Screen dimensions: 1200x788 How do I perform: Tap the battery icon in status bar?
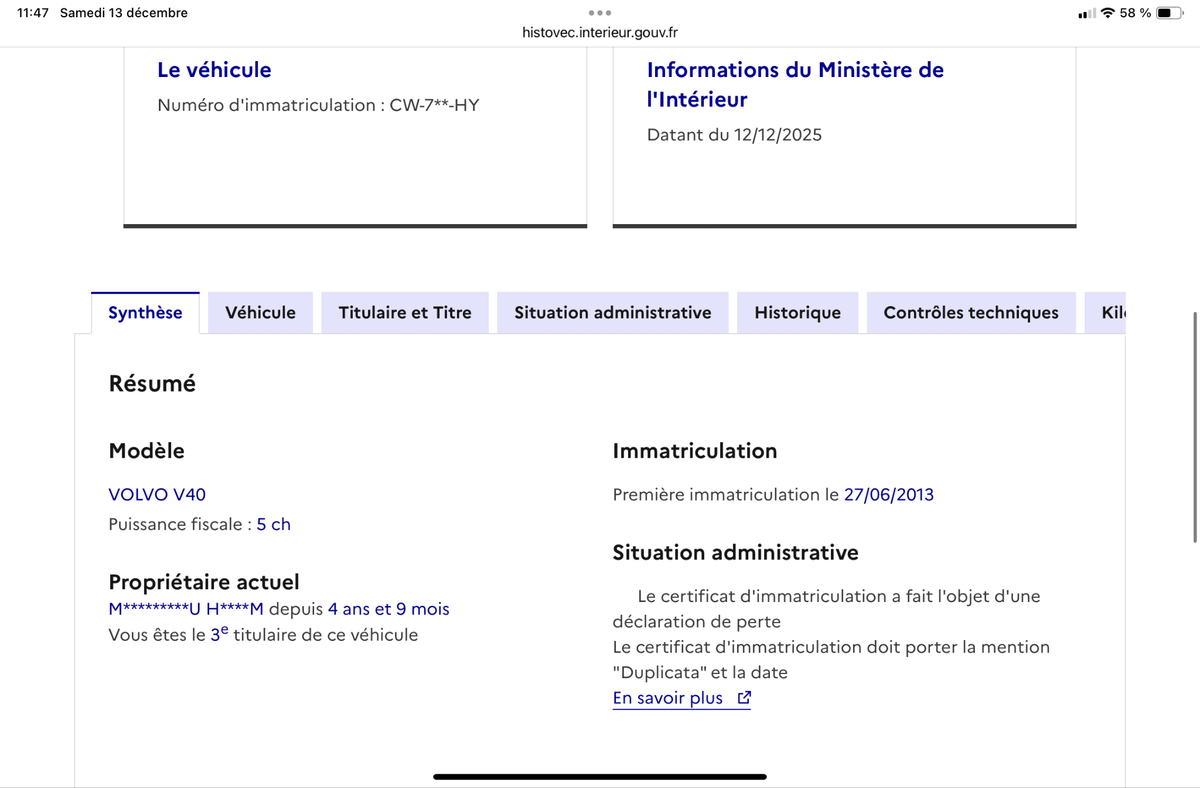1170,13
